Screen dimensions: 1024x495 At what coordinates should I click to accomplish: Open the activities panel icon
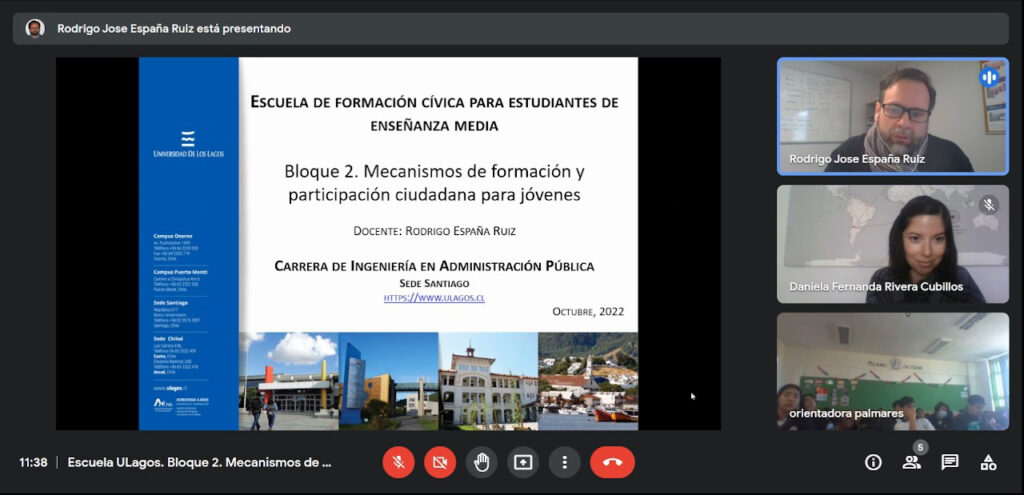(988, 462)
